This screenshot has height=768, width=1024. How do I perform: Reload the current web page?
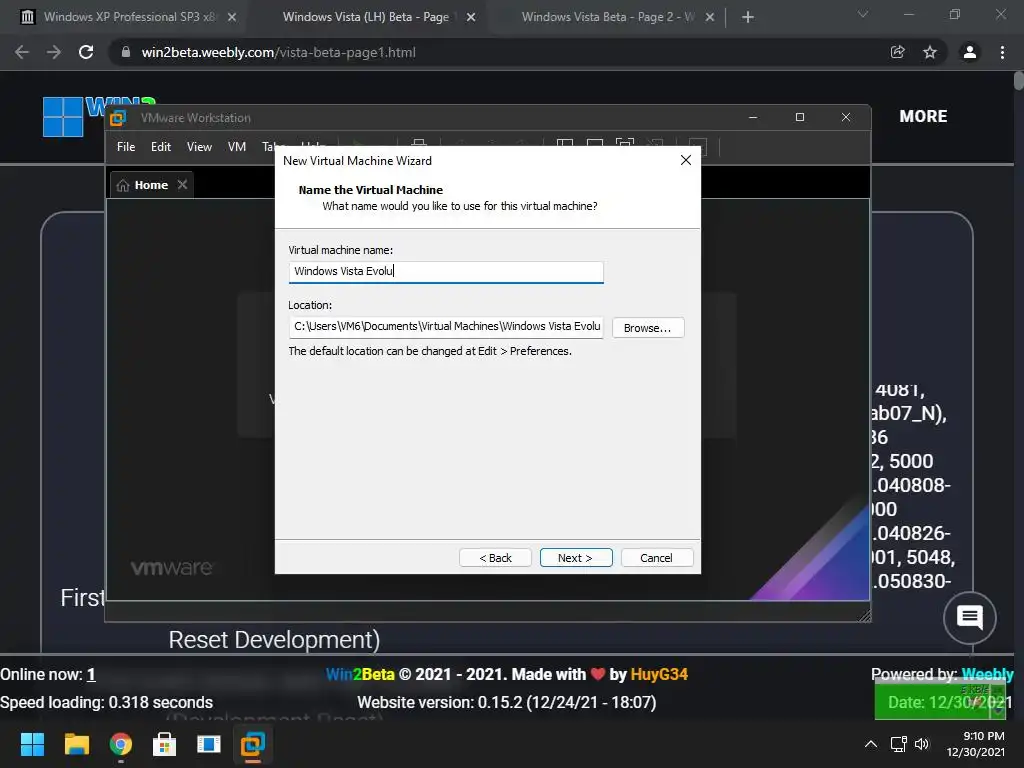click(x=86, y=52)
